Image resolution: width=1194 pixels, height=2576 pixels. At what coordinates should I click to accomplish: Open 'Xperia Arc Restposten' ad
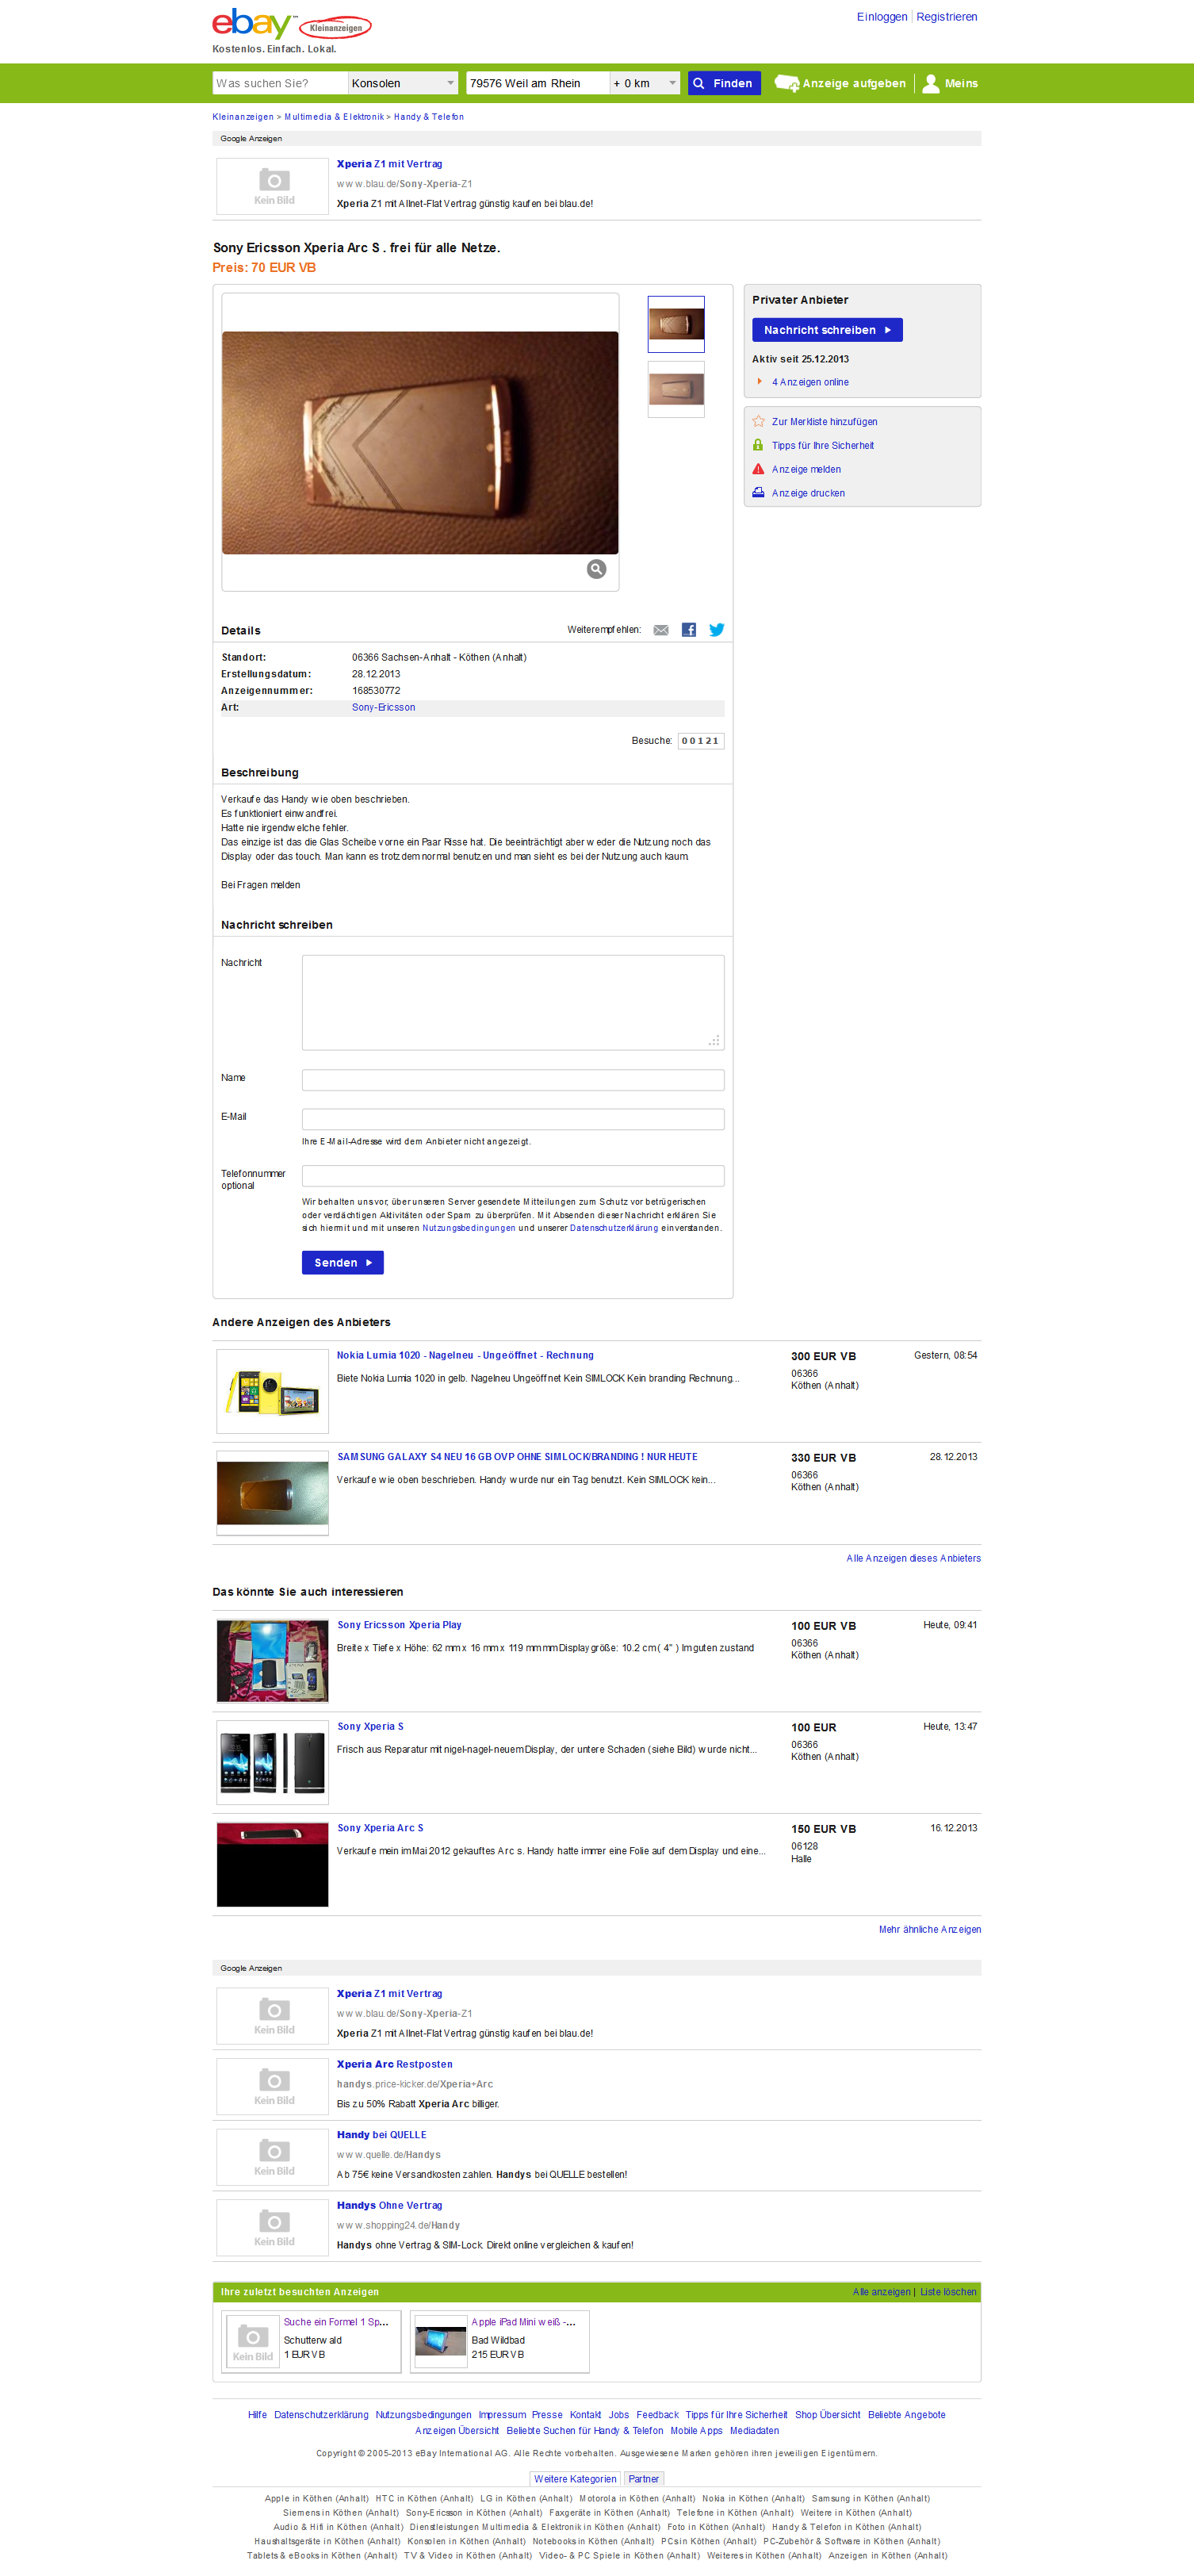tap(395, 2065)
